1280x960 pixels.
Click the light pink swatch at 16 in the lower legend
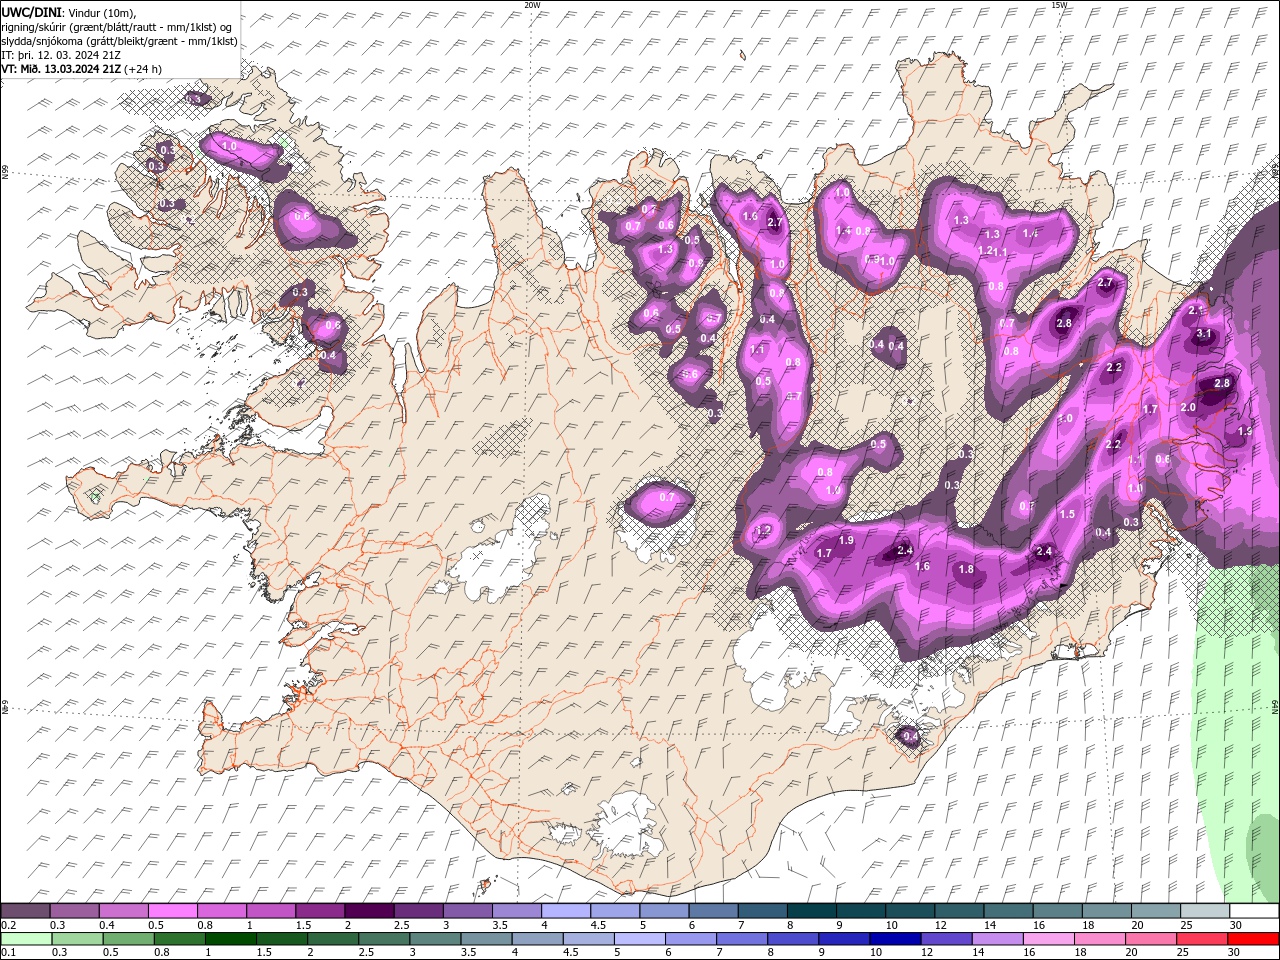1048,939
